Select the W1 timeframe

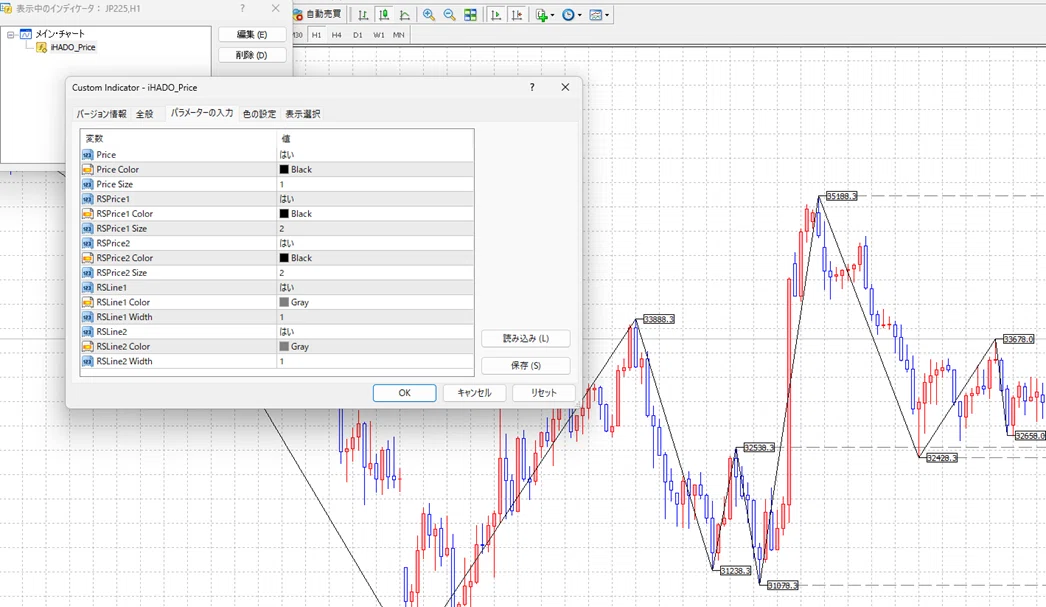coord(379,35)
